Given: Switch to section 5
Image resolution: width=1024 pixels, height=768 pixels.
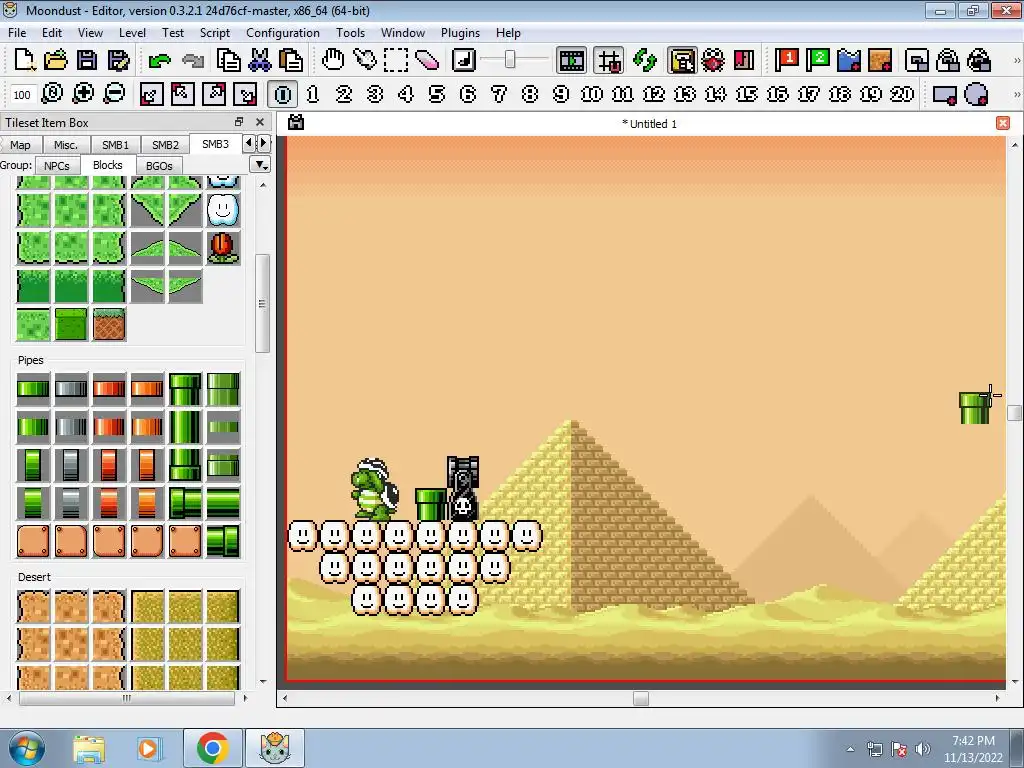Looking at the screenshot, I should click(x=437, y=95).
